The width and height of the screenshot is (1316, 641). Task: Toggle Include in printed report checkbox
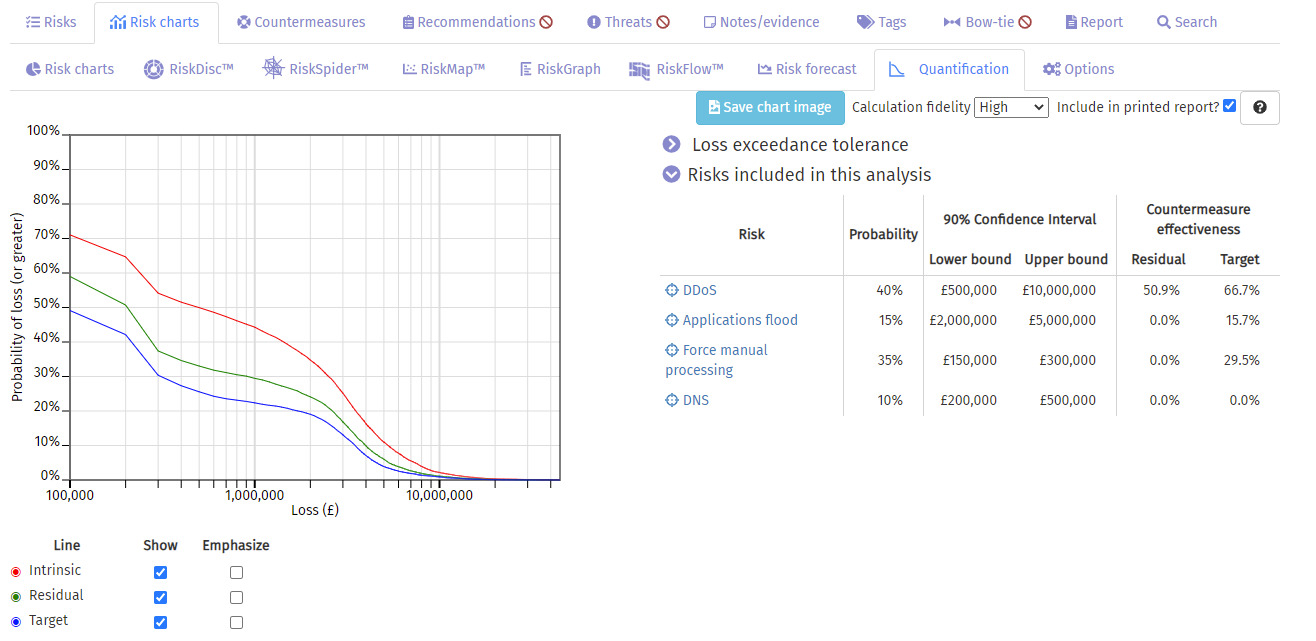pyautogui.click(x=1229, y=106)
